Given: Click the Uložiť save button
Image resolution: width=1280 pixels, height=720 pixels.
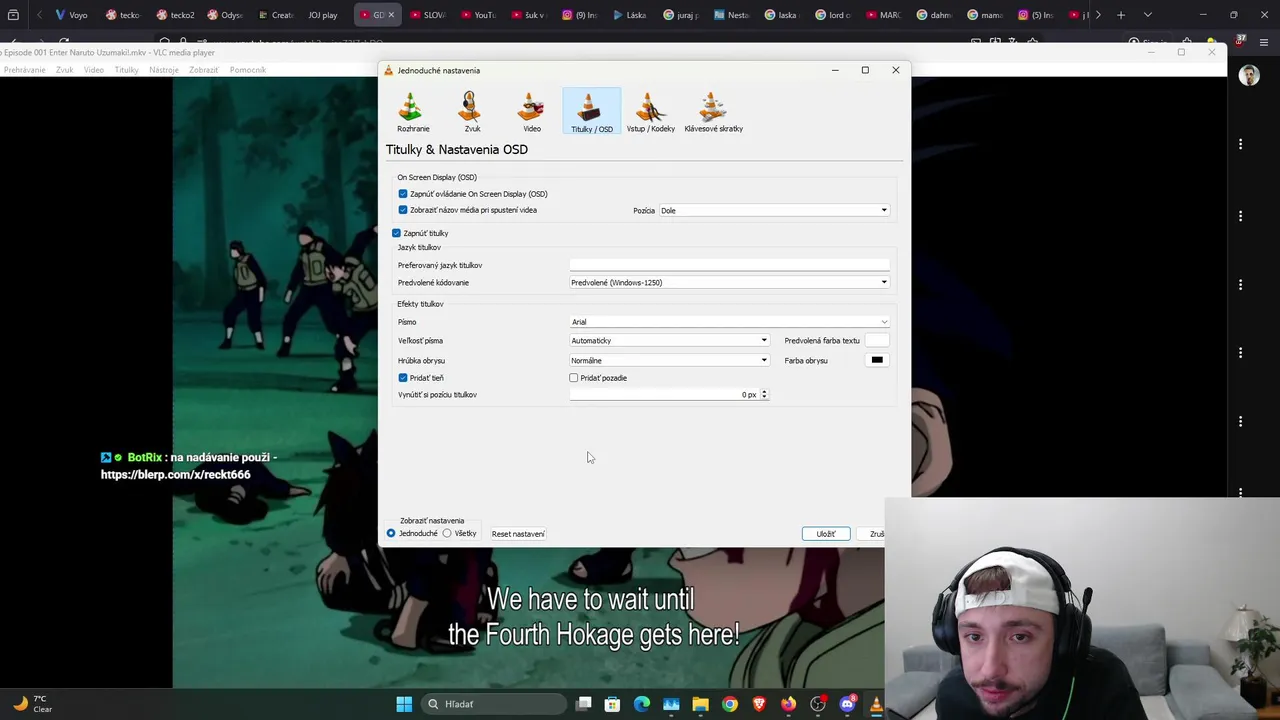Looking at the screenshot, I should click(826, 534).
